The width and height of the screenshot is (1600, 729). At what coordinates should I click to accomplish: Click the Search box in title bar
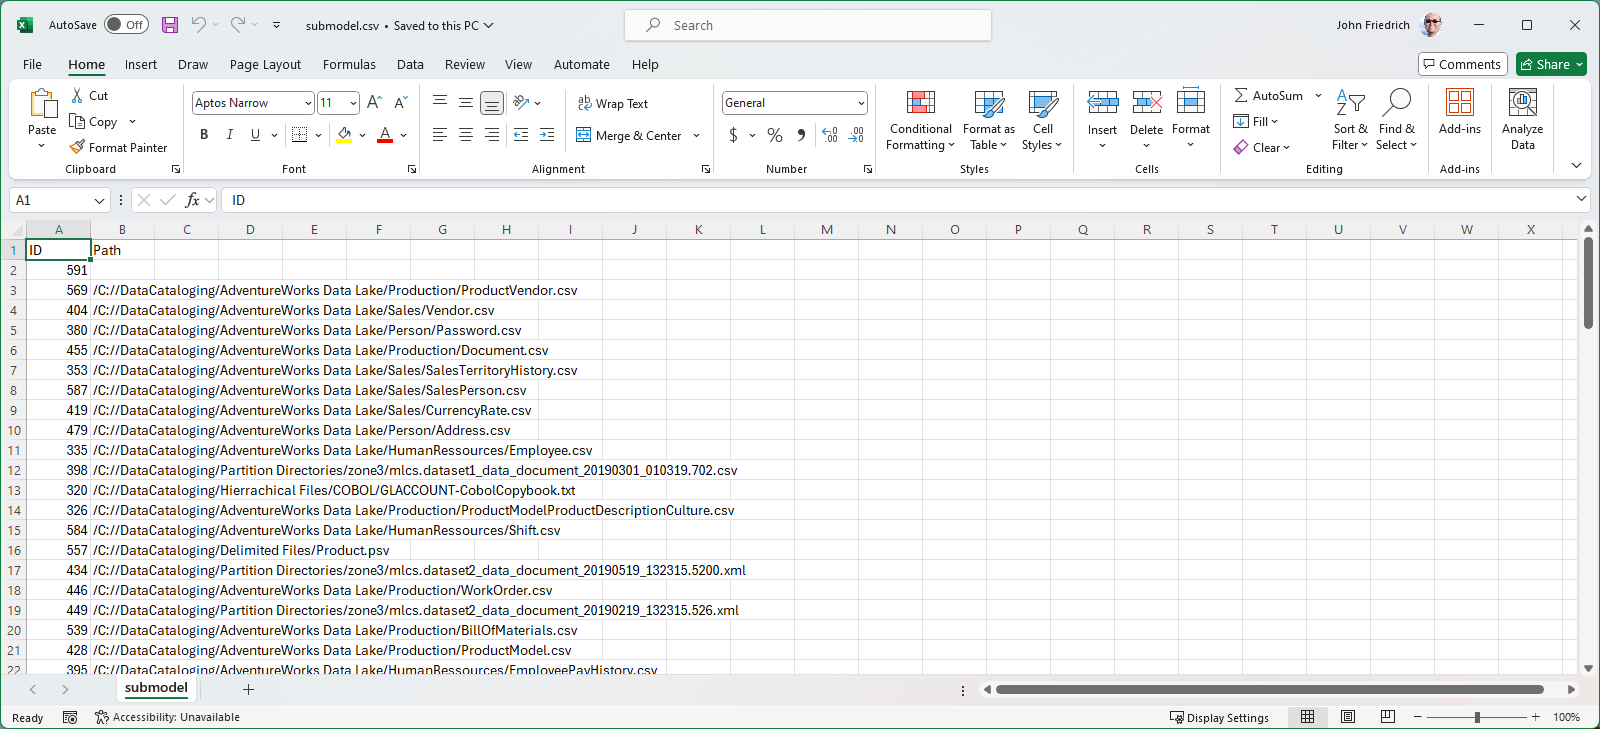click(x=808, y=25)
